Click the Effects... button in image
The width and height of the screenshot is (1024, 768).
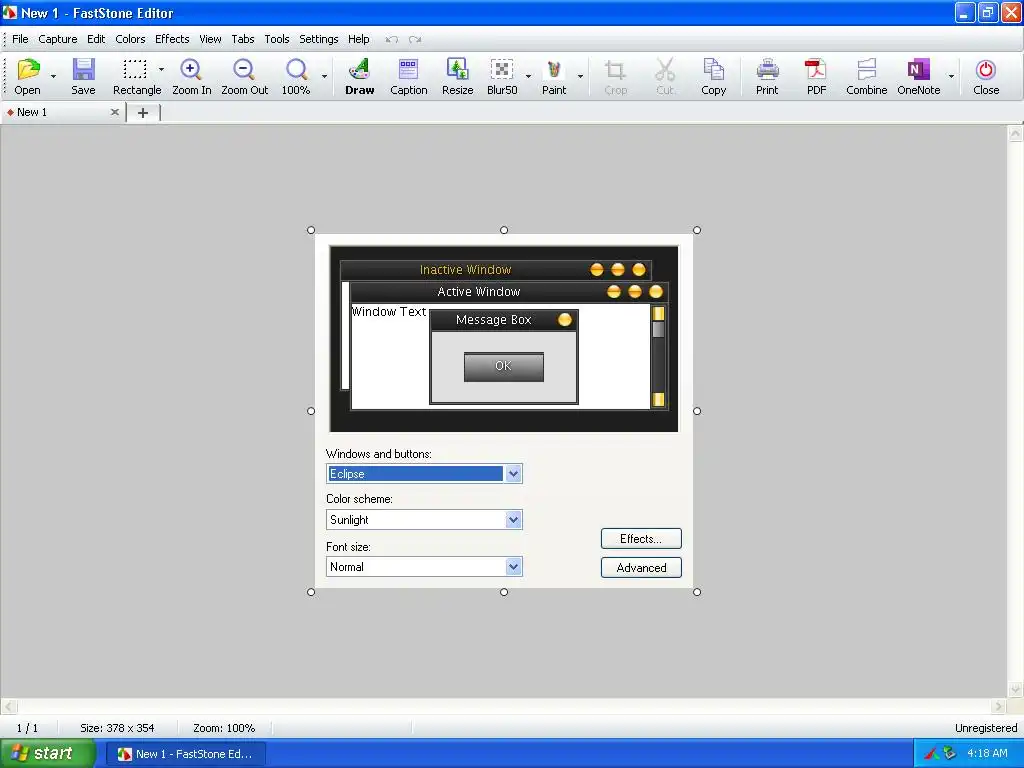pyautogui.click(x=641, y=539)
